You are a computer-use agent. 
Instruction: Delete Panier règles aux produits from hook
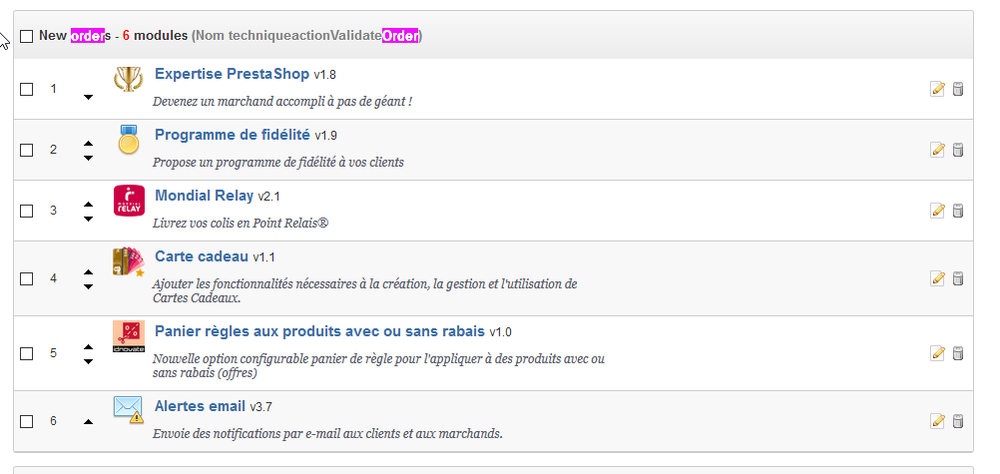coord(957,353)
